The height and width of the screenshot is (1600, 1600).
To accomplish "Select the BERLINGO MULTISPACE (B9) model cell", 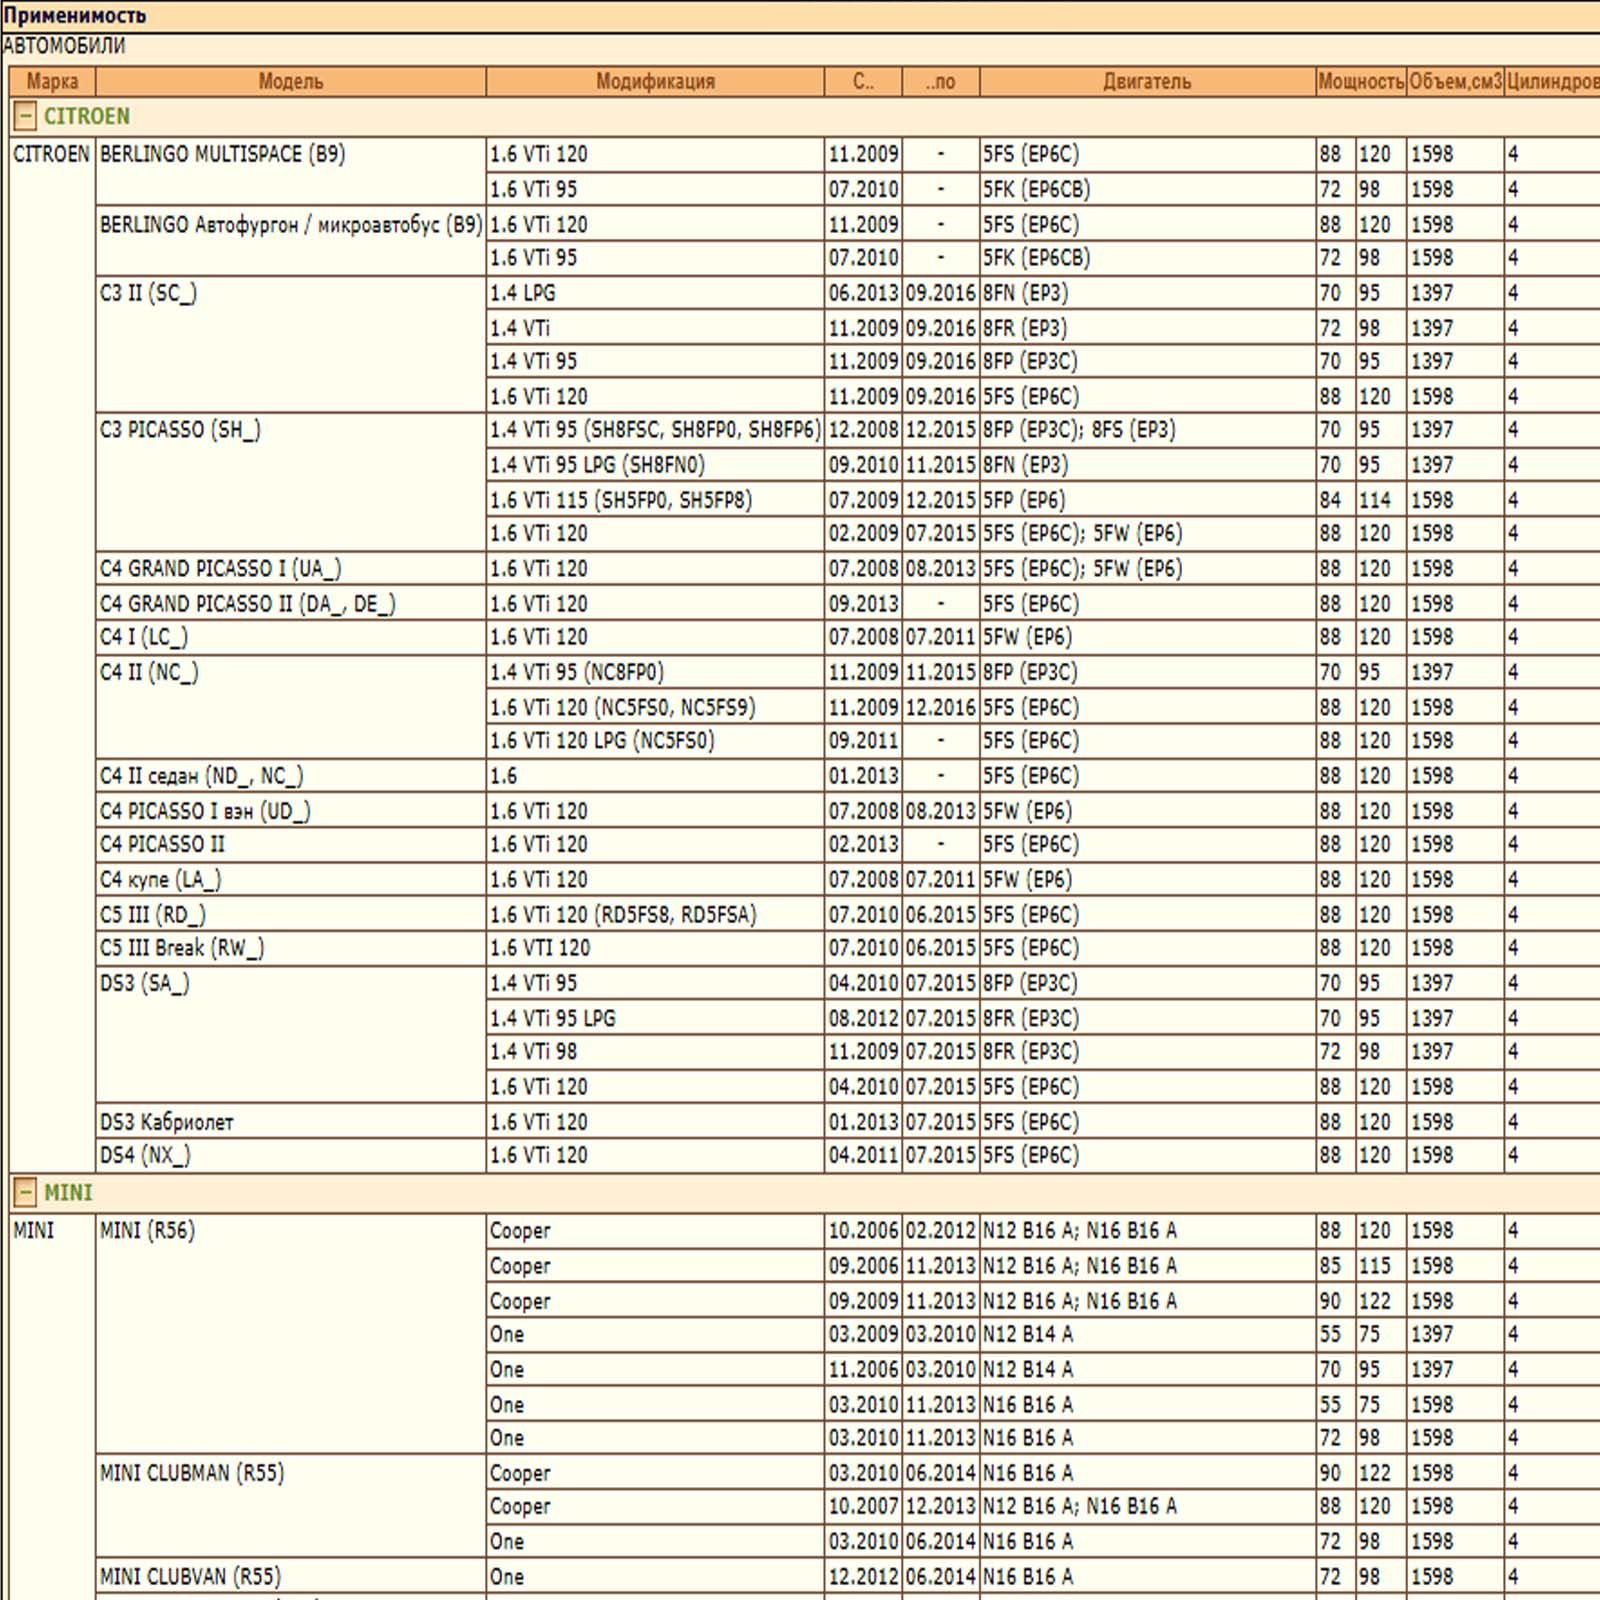I will [x=222, y=155].
